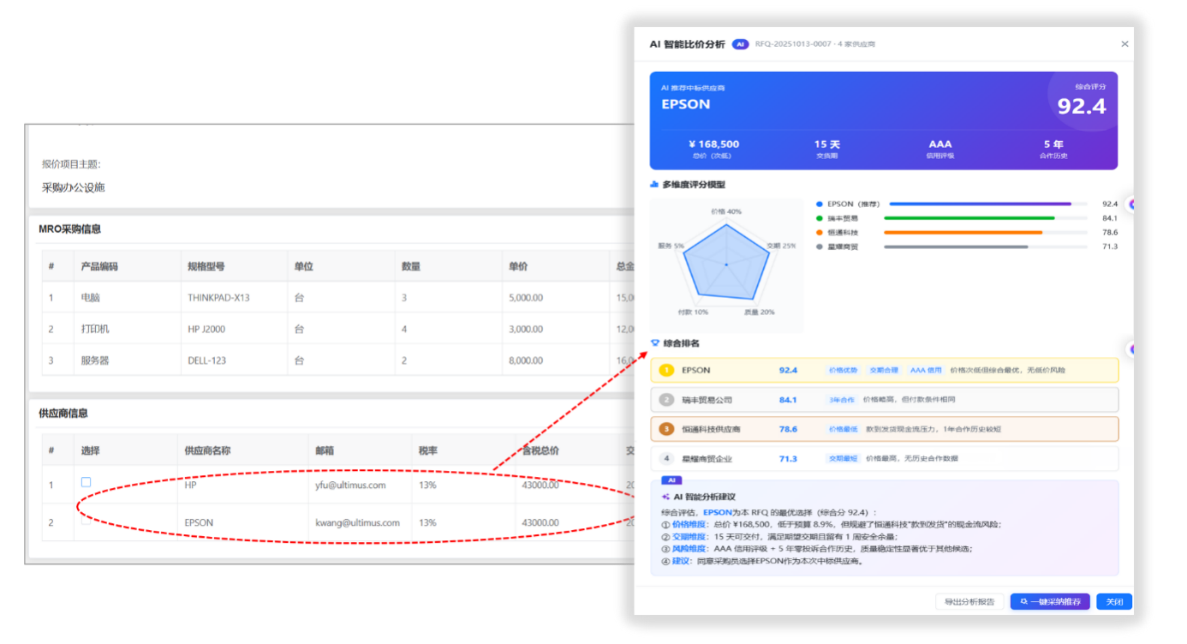Click the 交期最短 tag in fourth row
This screenshot has height=644, width=1187.
[x=843, y=459]
